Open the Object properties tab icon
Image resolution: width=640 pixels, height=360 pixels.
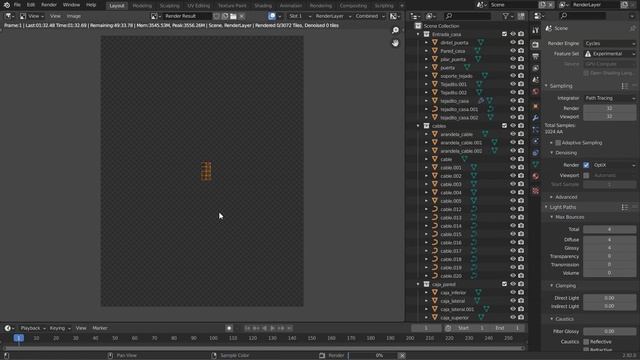(536, 106)
